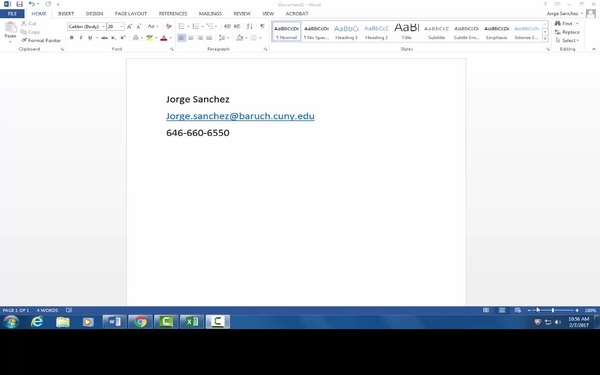This screenshot has width=600, height=375.
Task: Click the 4 WORDS count in status bar
Action: 47,310
